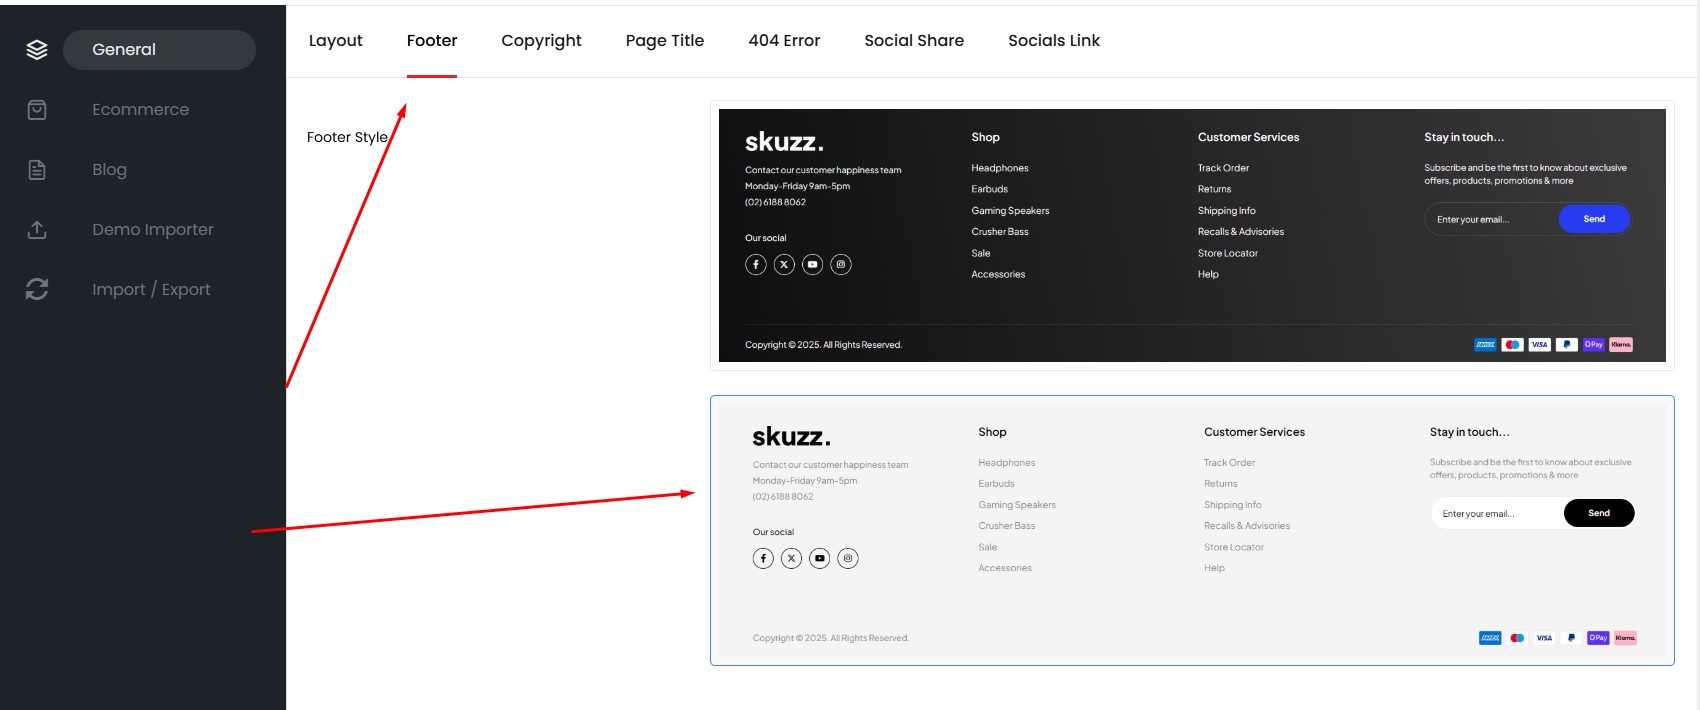Click the General layers icon in sidebar

click(x=37, y=50)
